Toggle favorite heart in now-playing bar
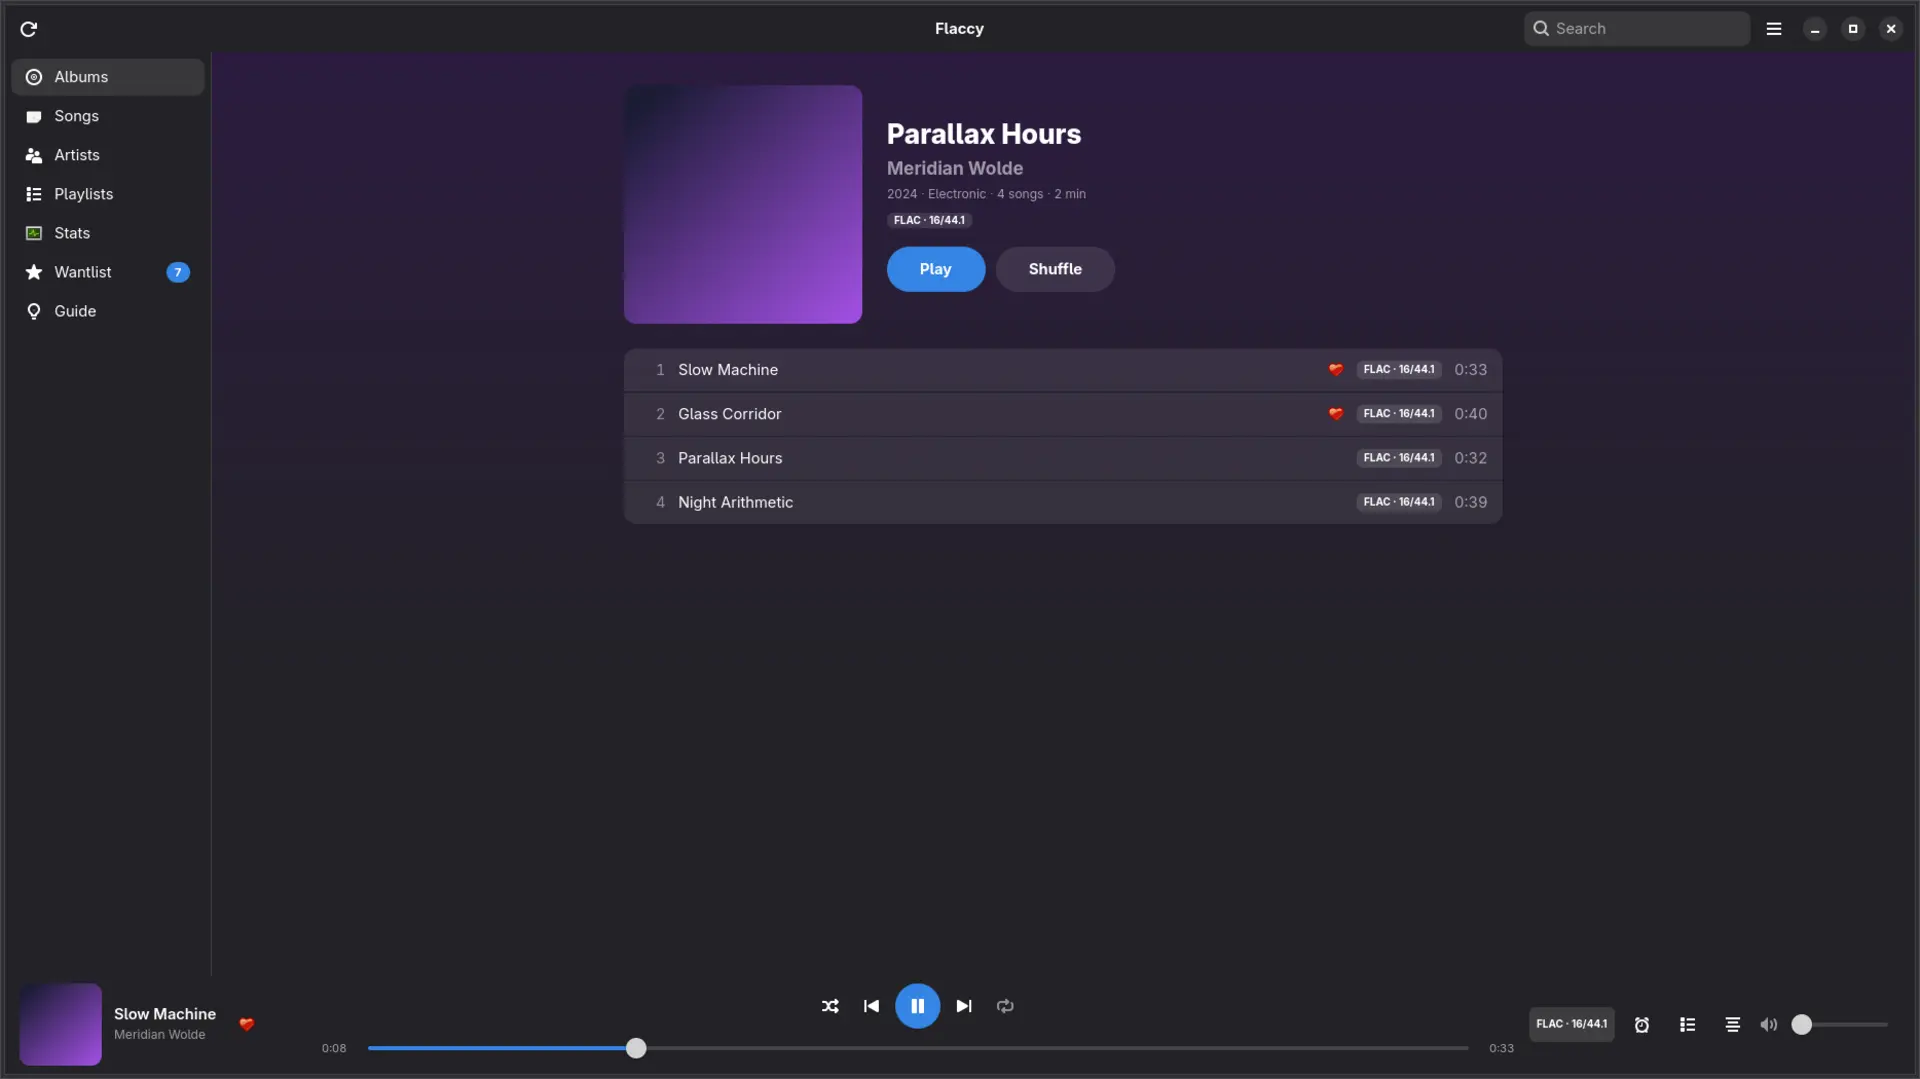Image resolution: width=1920 pixels, height=1079 pixels. click(x=247, y=1024)
